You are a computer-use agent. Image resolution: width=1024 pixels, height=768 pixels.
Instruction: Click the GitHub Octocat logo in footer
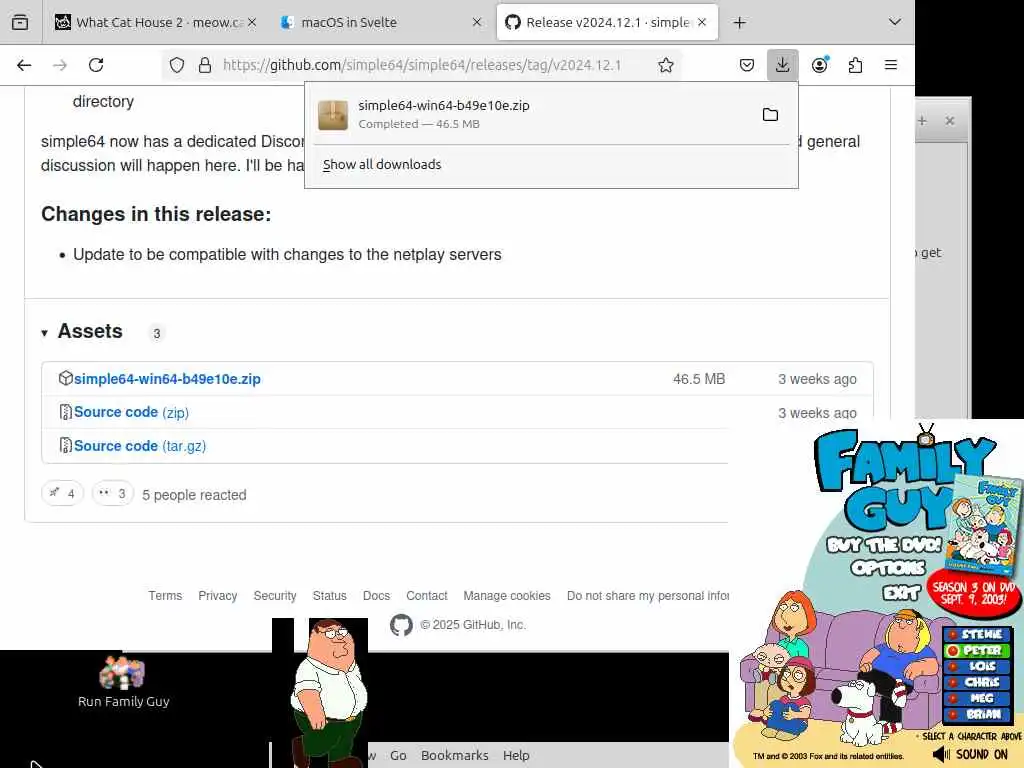[x=401, y=625]
